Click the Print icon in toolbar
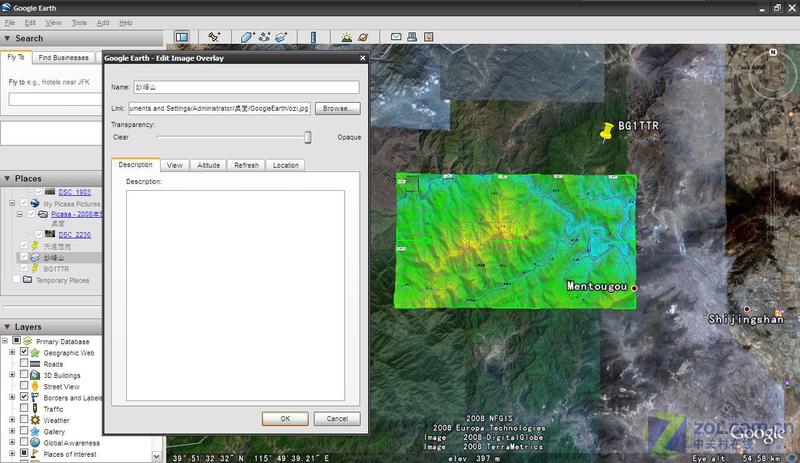The image size is (800, 463). (x=412, y=37)
